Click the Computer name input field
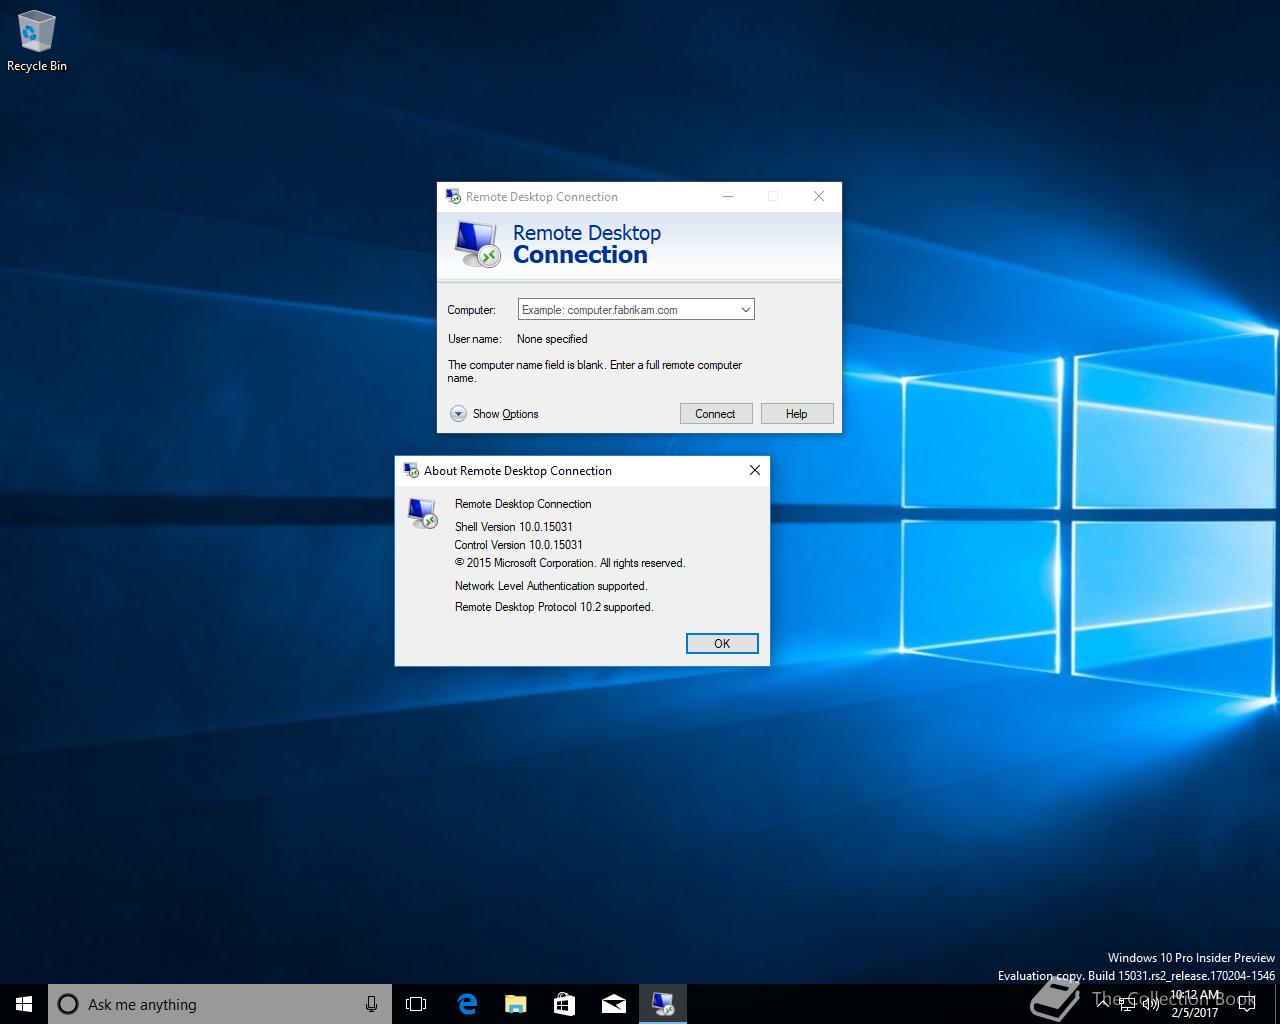This screenshot has height=1024, width=1280. click(636, 310)
